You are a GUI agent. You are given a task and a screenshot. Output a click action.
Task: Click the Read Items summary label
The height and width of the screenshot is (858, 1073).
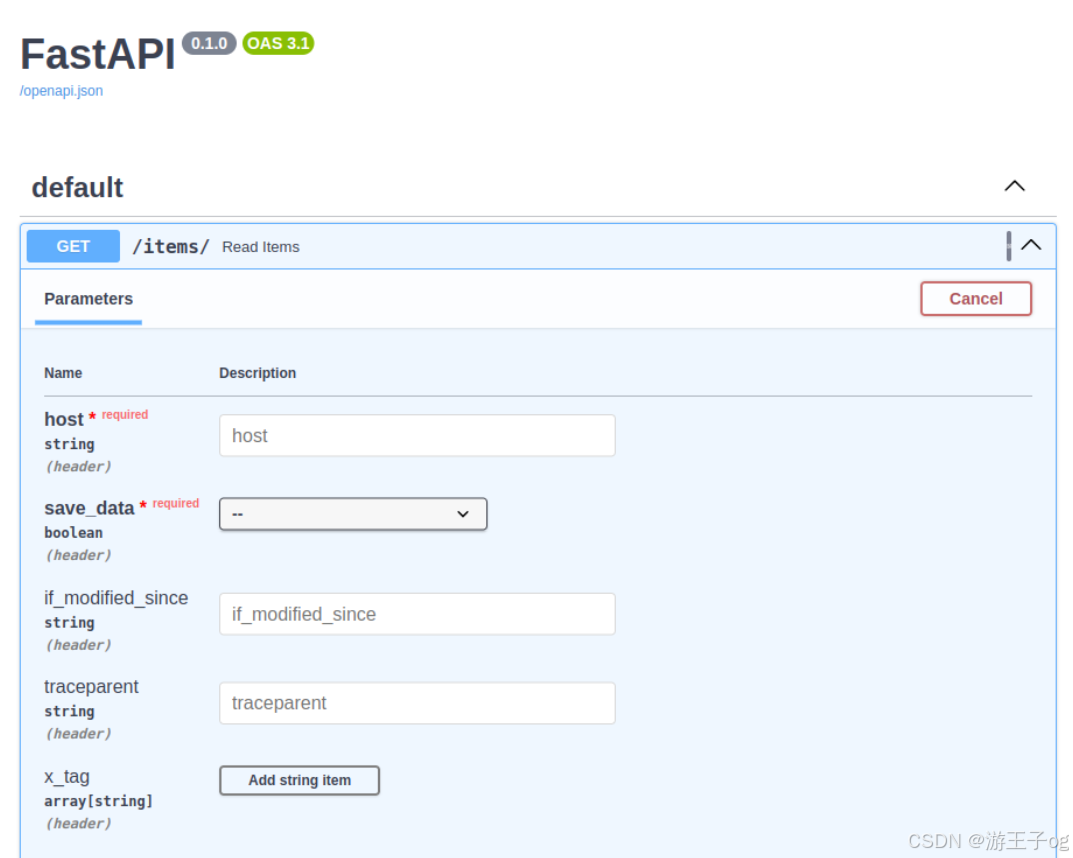point(260,247)
